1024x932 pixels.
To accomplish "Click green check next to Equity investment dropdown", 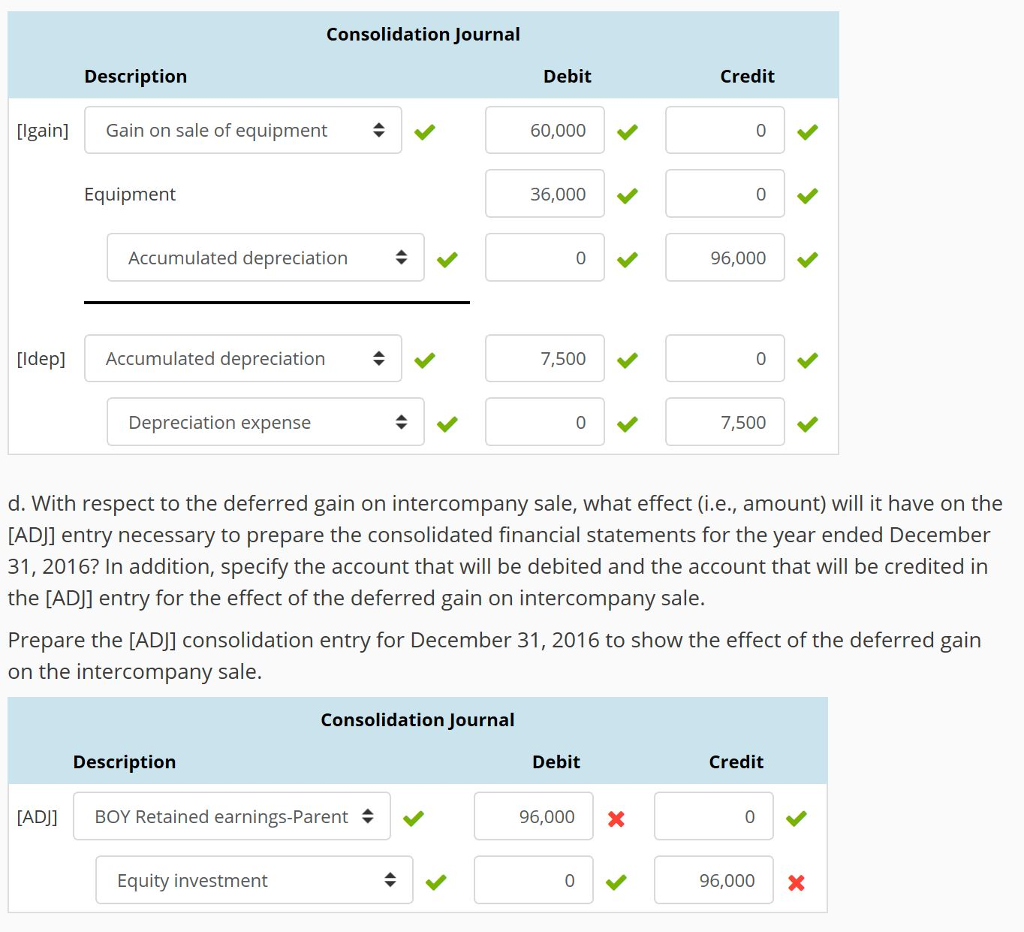I will (x=435, y=880).
